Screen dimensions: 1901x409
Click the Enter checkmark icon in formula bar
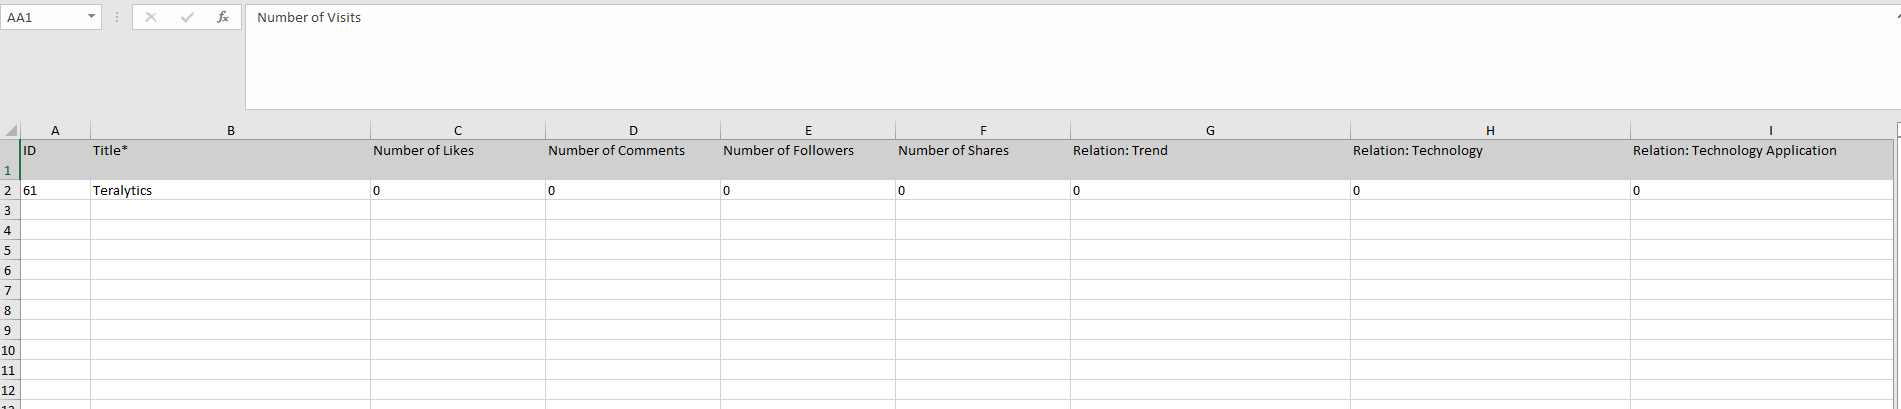coord(187,17)
